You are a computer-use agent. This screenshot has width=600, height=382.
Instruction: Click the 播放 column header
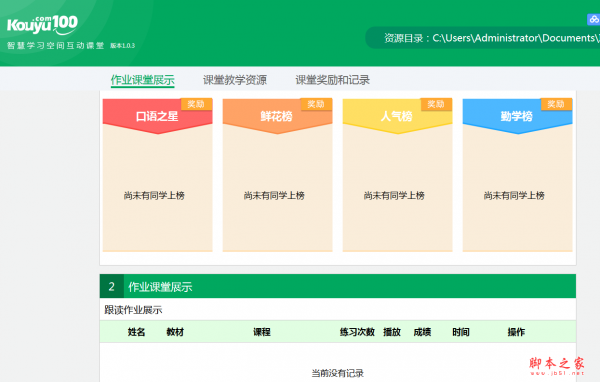coord(392,332)
